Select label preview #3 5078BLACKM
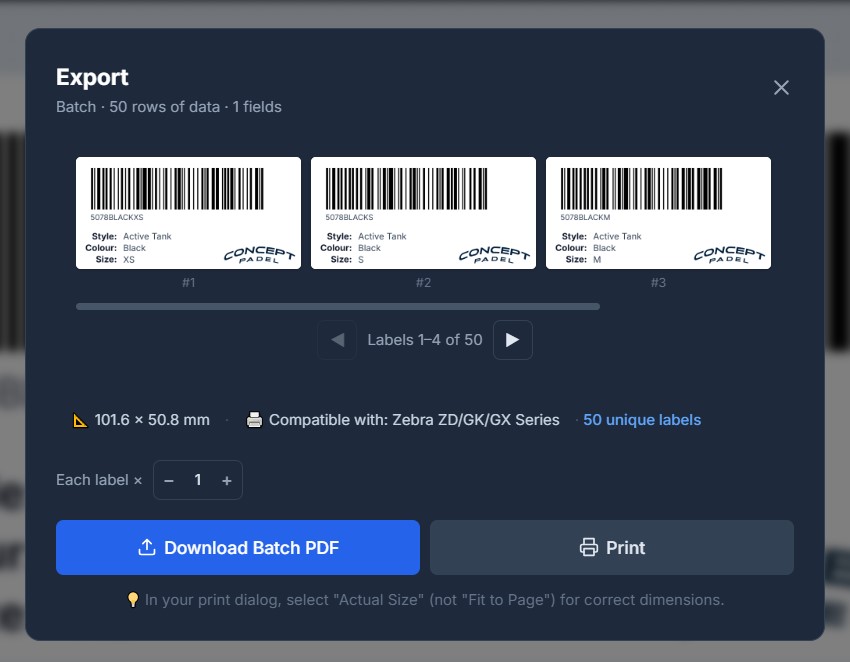 (658, 213)
